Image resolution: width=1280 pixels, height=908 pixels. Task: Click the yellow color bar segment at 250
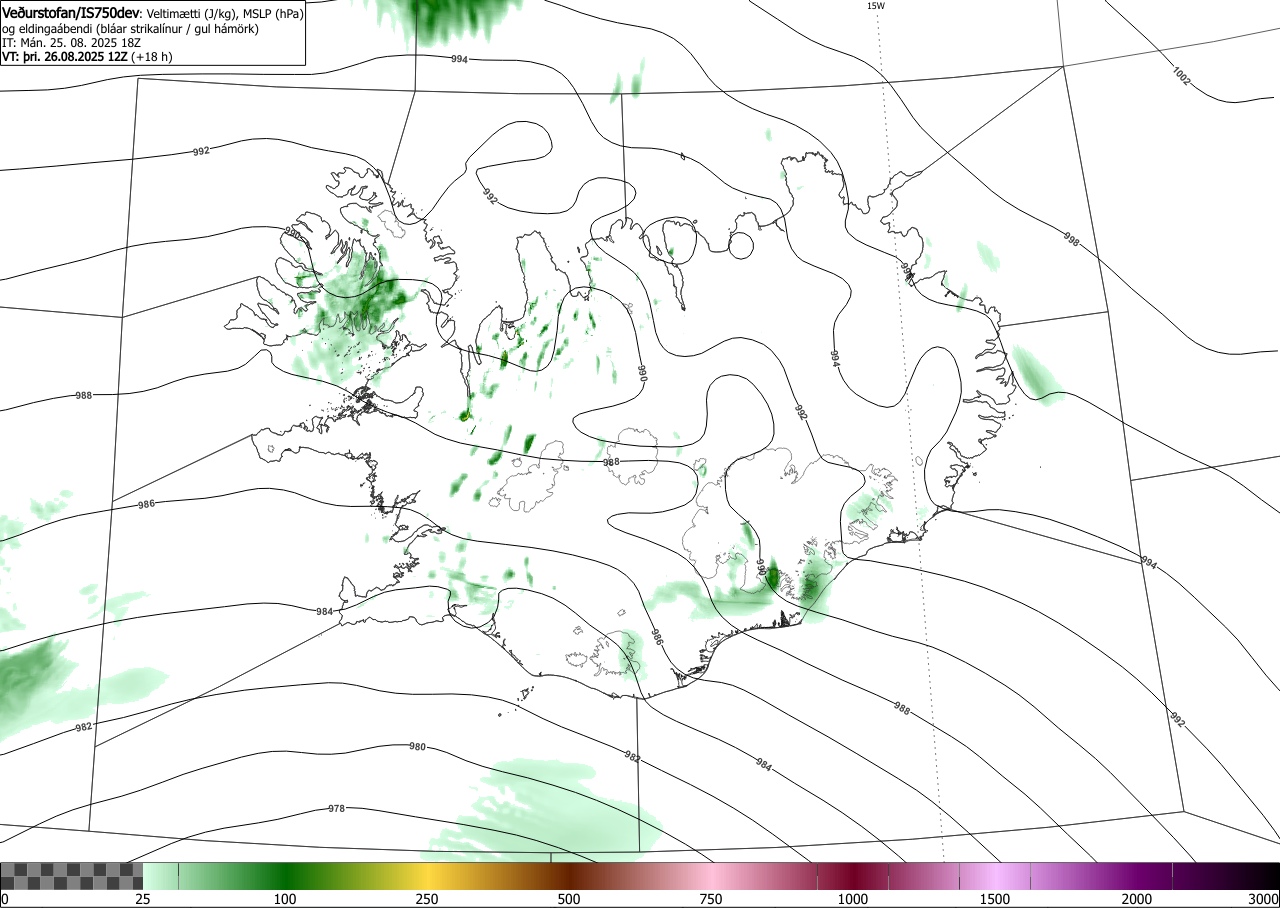pyautogui.click(x=427, y=876)
